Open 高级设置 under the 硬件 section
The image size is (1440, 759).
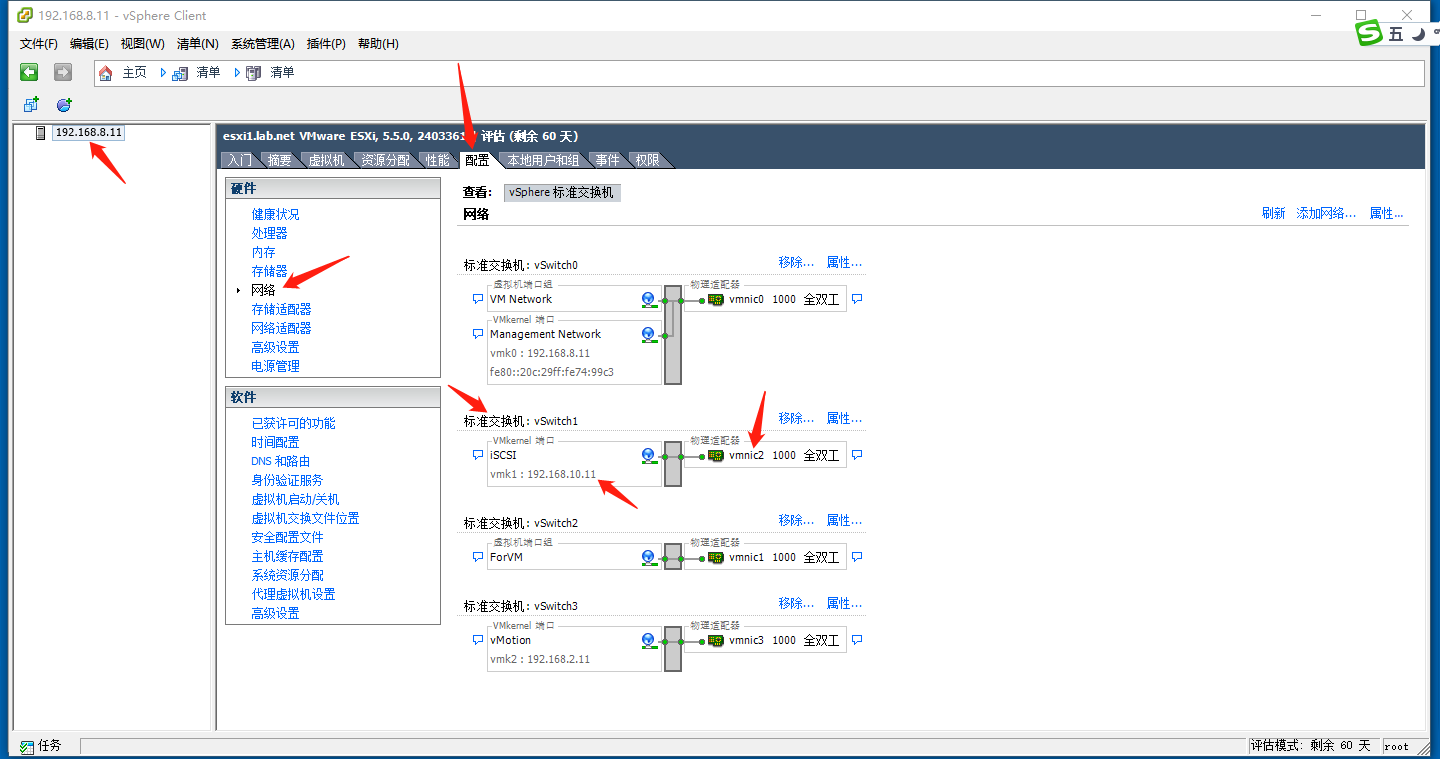(x=275, y=347)
